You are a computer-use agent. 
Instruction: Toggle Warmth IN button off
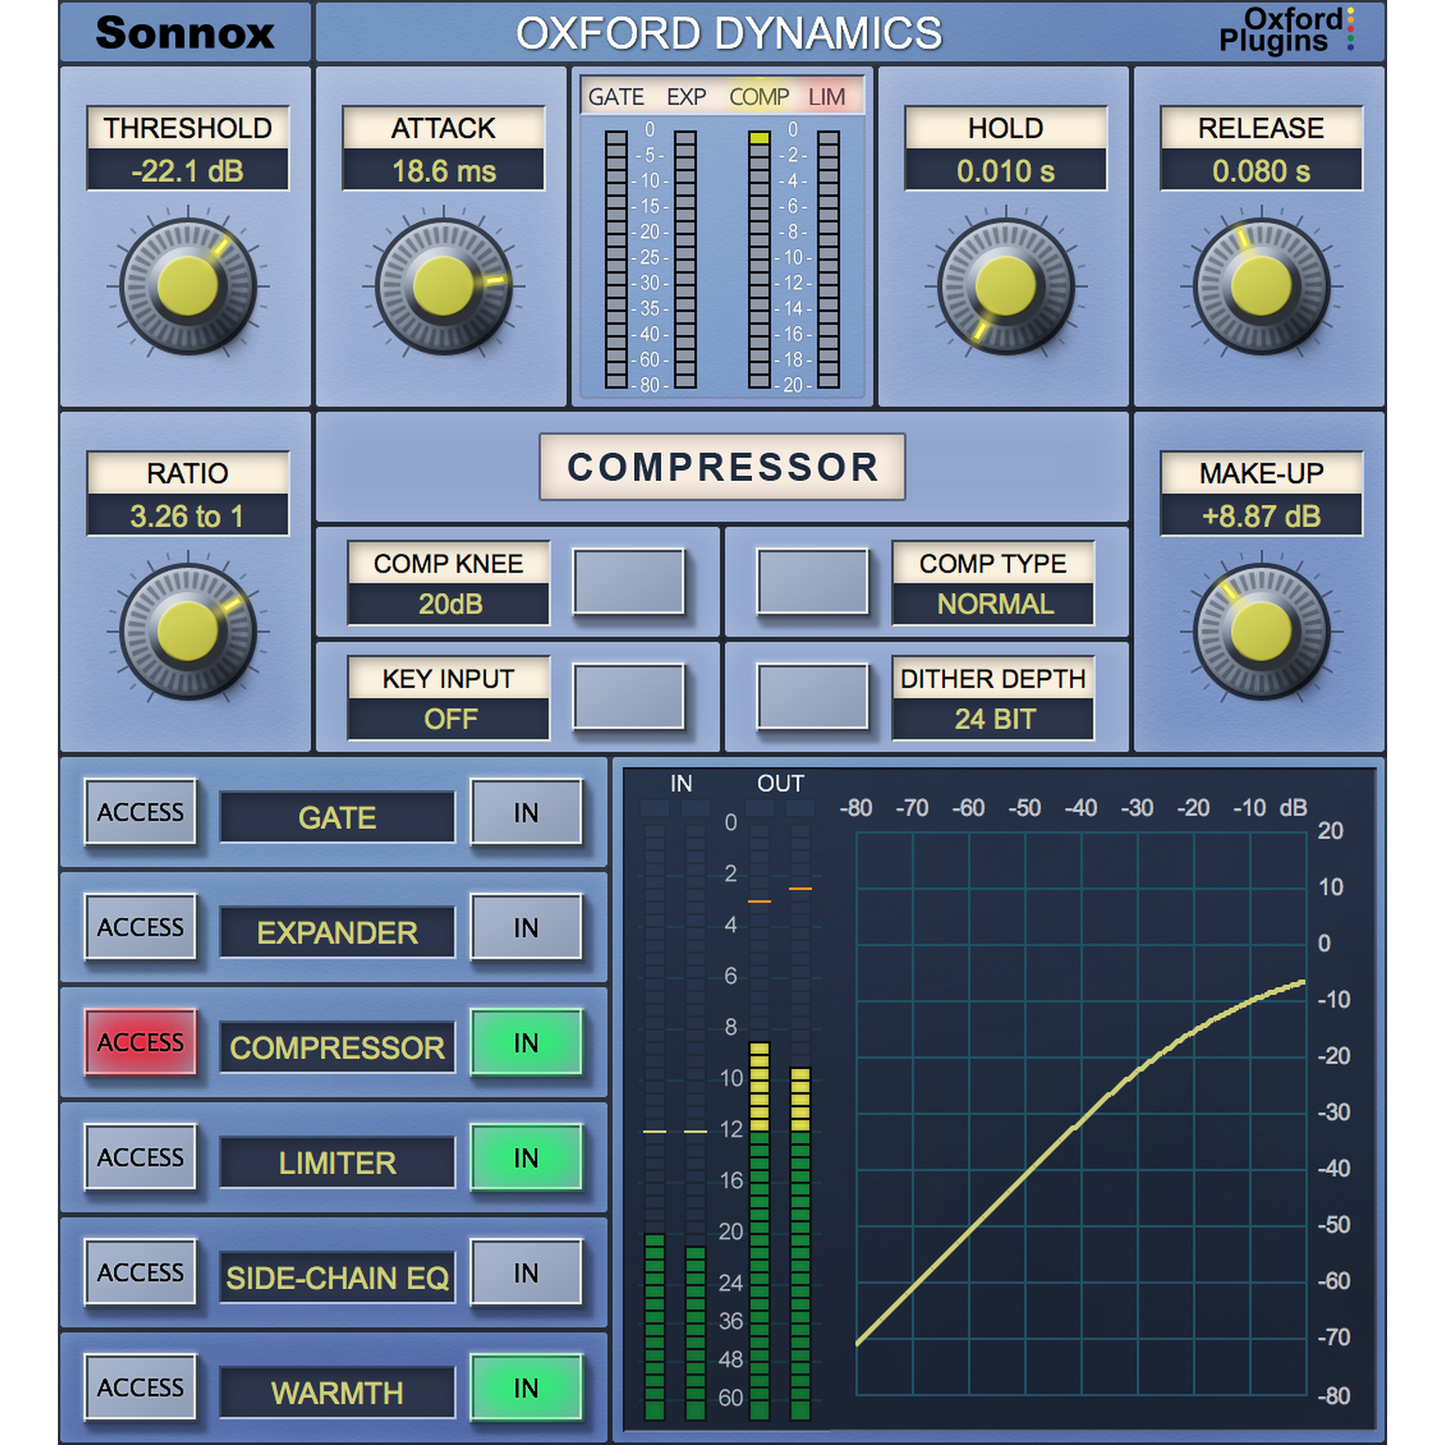[526, 1388]
